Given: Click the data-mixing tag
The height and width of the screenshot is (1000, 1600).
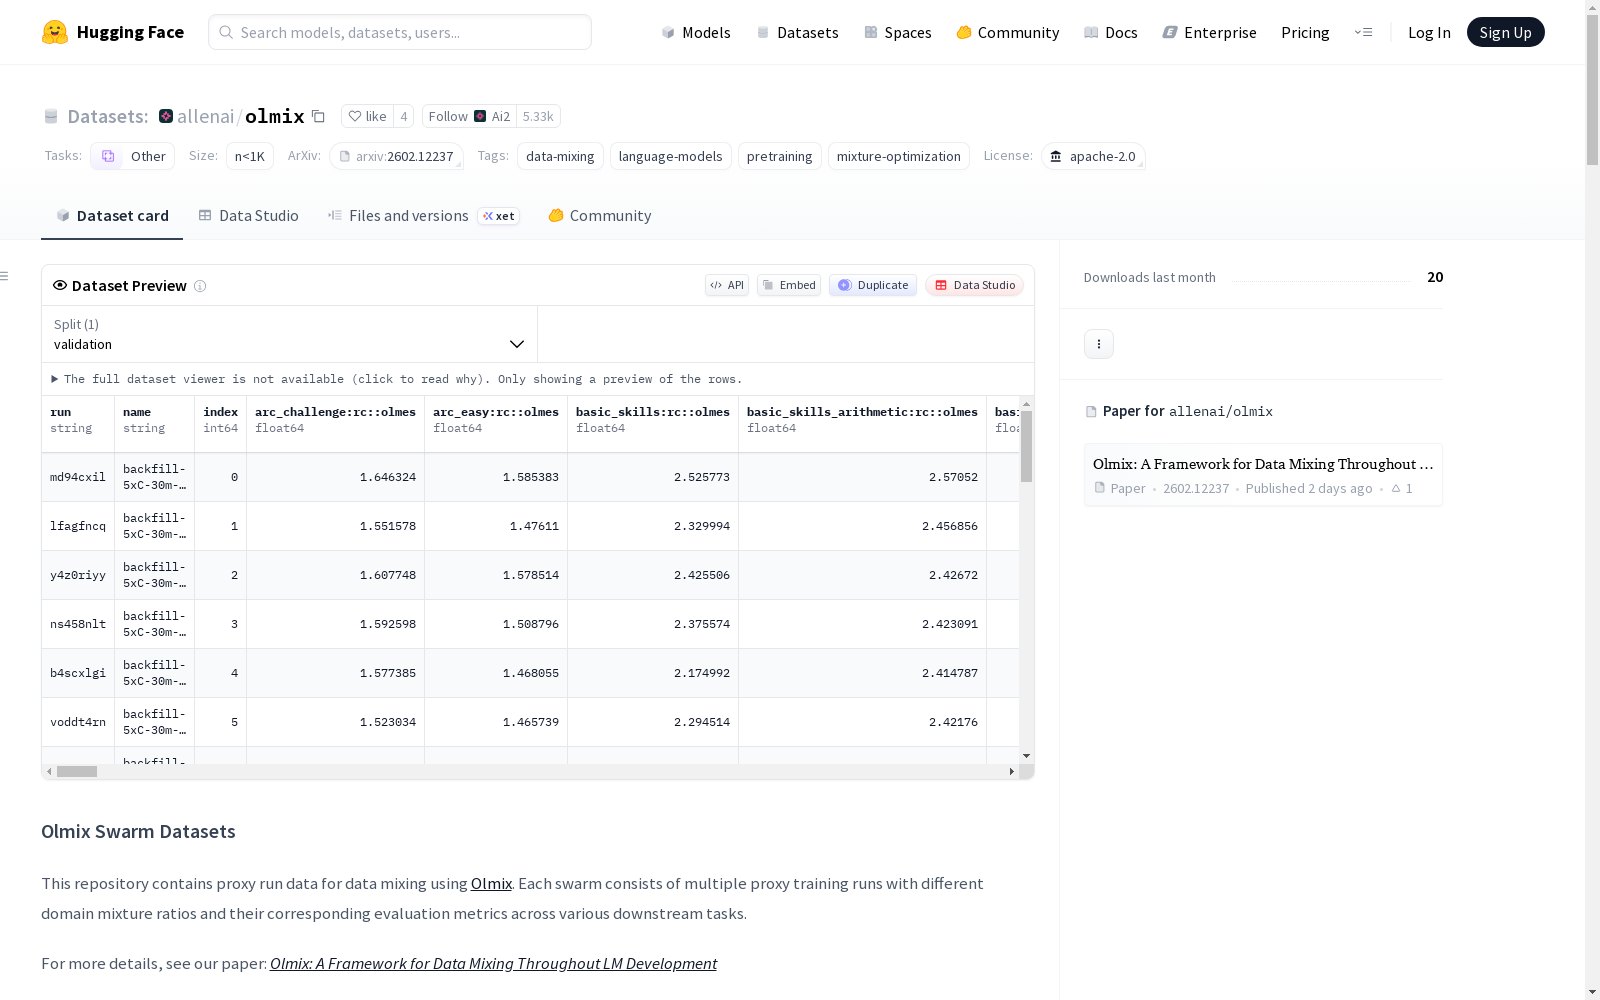Looking at the screenshot, I should click(560, 156).
